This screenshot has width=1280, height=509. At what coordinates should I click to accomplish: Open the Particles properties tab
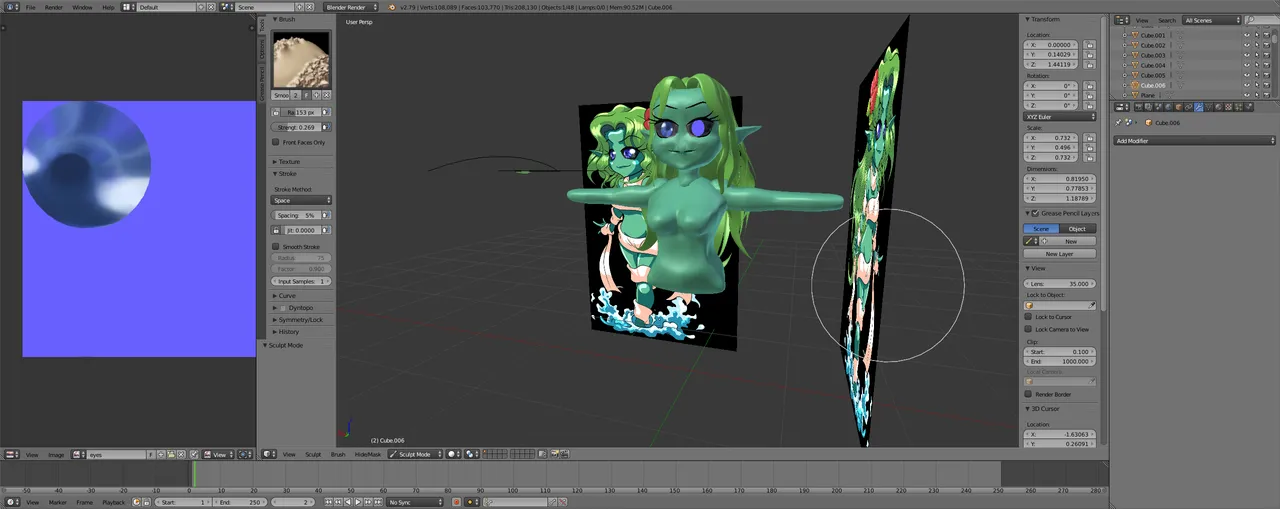1238,107
